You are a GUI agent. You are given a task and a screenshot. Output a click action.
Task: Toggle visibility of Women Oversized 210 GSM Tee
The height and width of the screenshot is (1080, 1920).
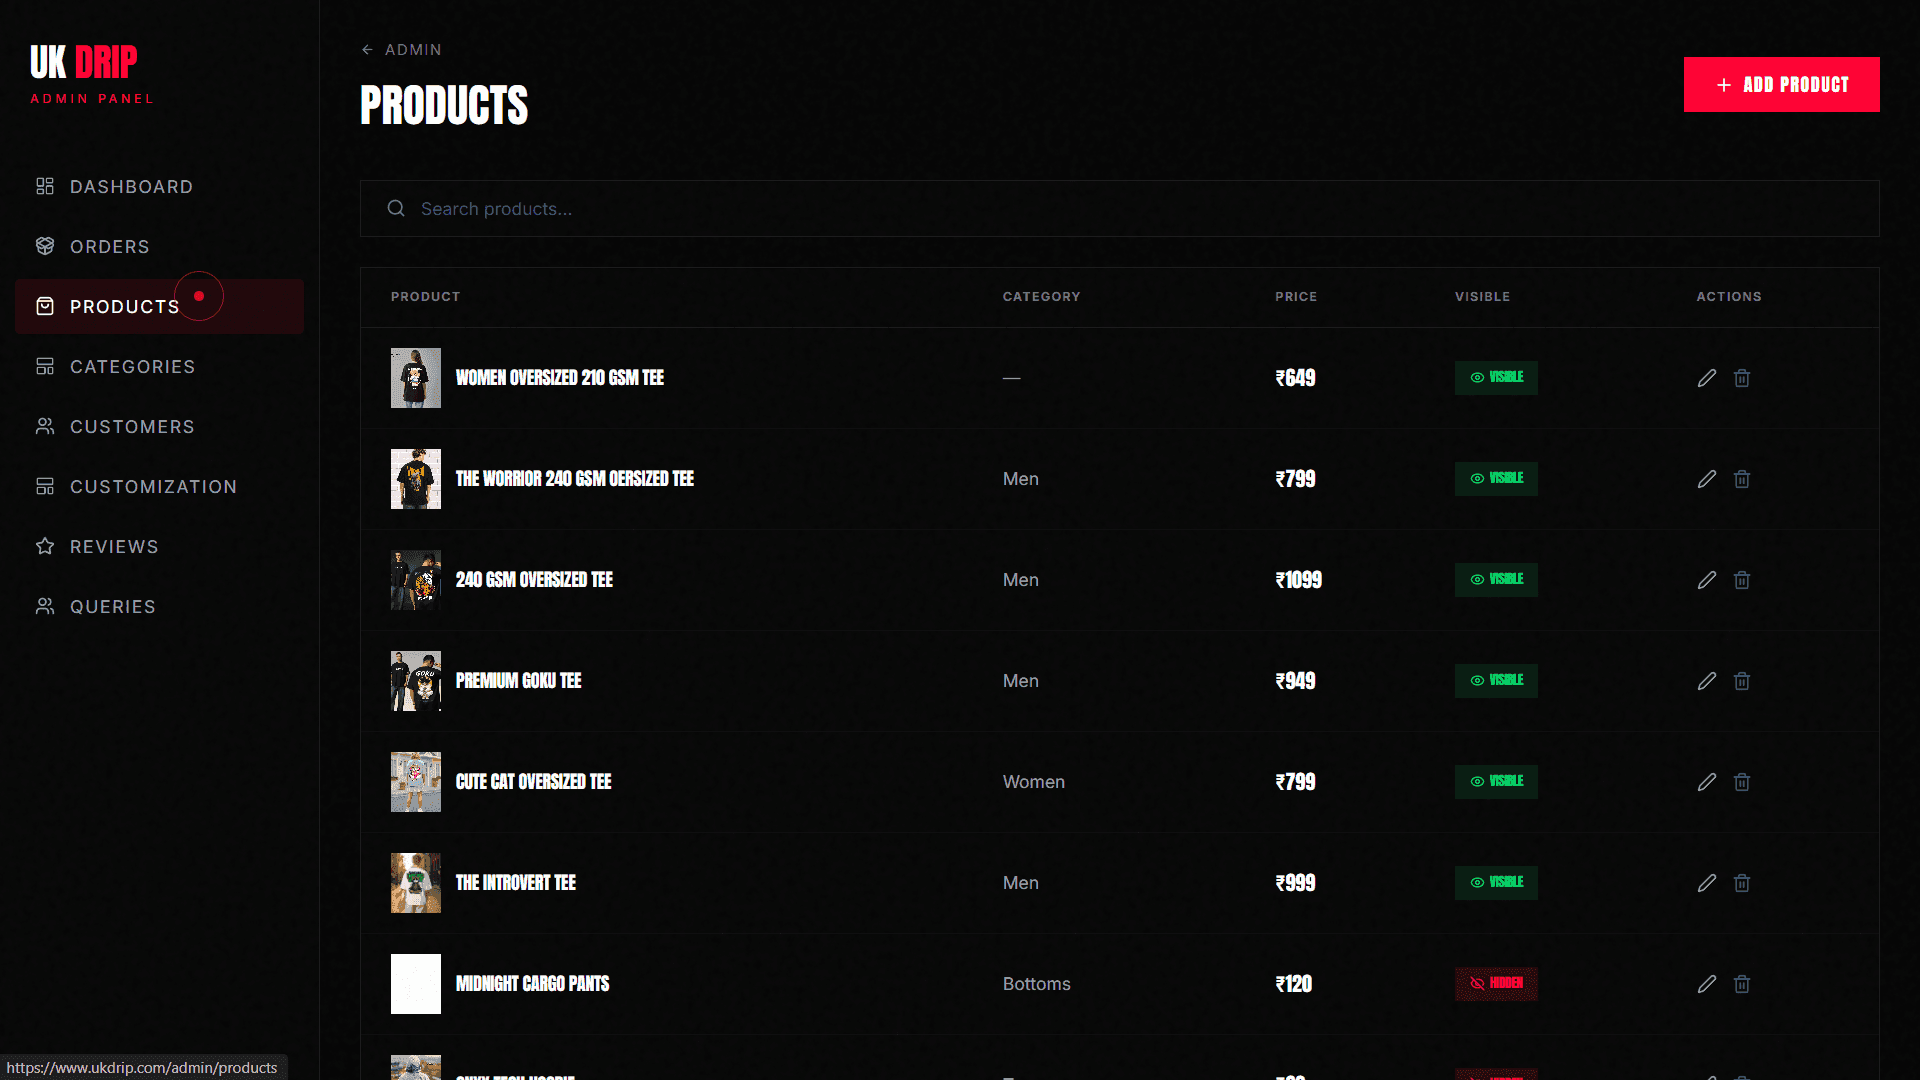pyautogui.click(x=1496, y=378)
